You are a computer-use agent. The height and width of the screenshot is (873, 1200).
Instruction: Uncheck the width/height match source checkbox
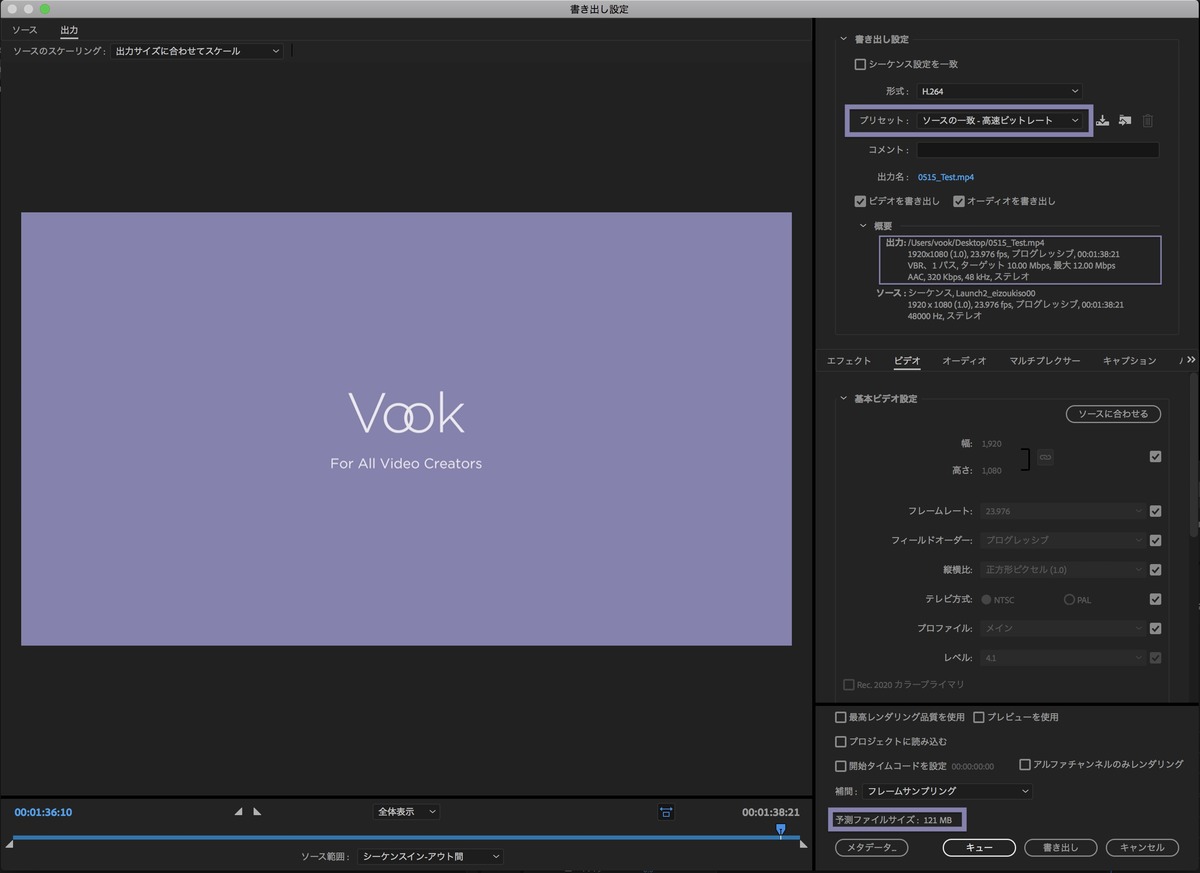coord(1156,456)
